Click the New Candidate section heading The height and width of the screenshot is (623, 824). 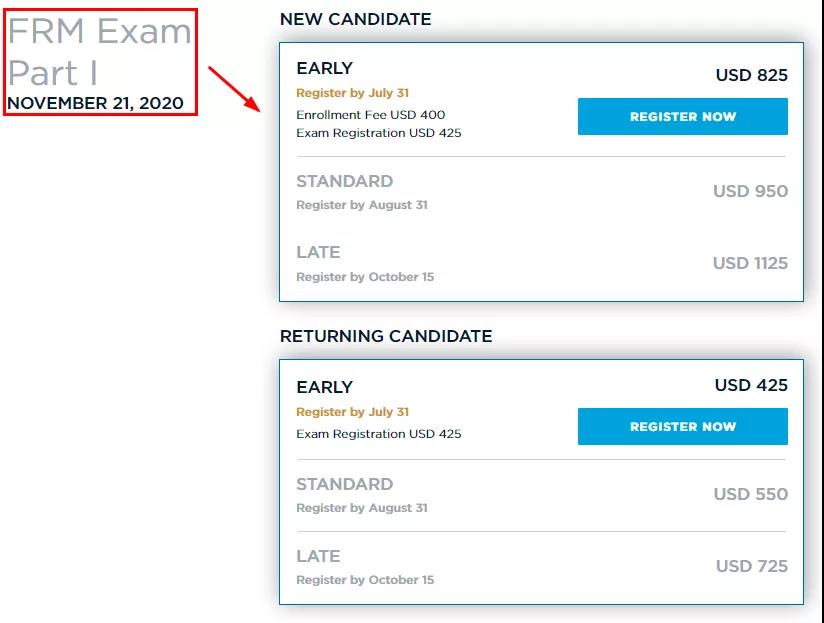click(x=355, y=19)
